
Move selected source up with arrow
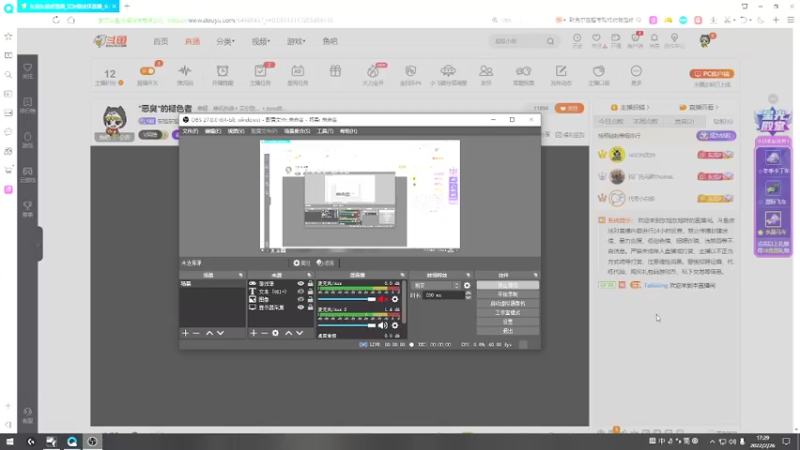tap(288, 333)
